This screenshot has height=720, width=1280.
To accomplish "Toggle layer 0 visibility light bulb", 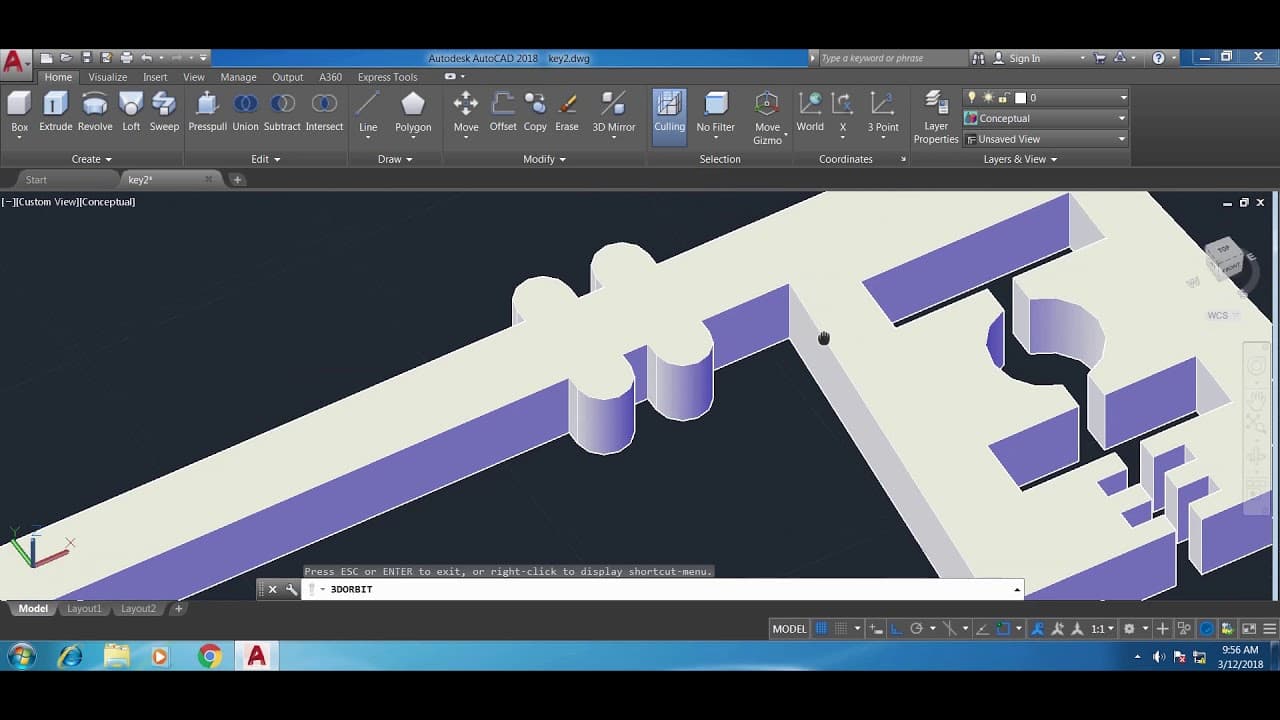I will [973, 97].
